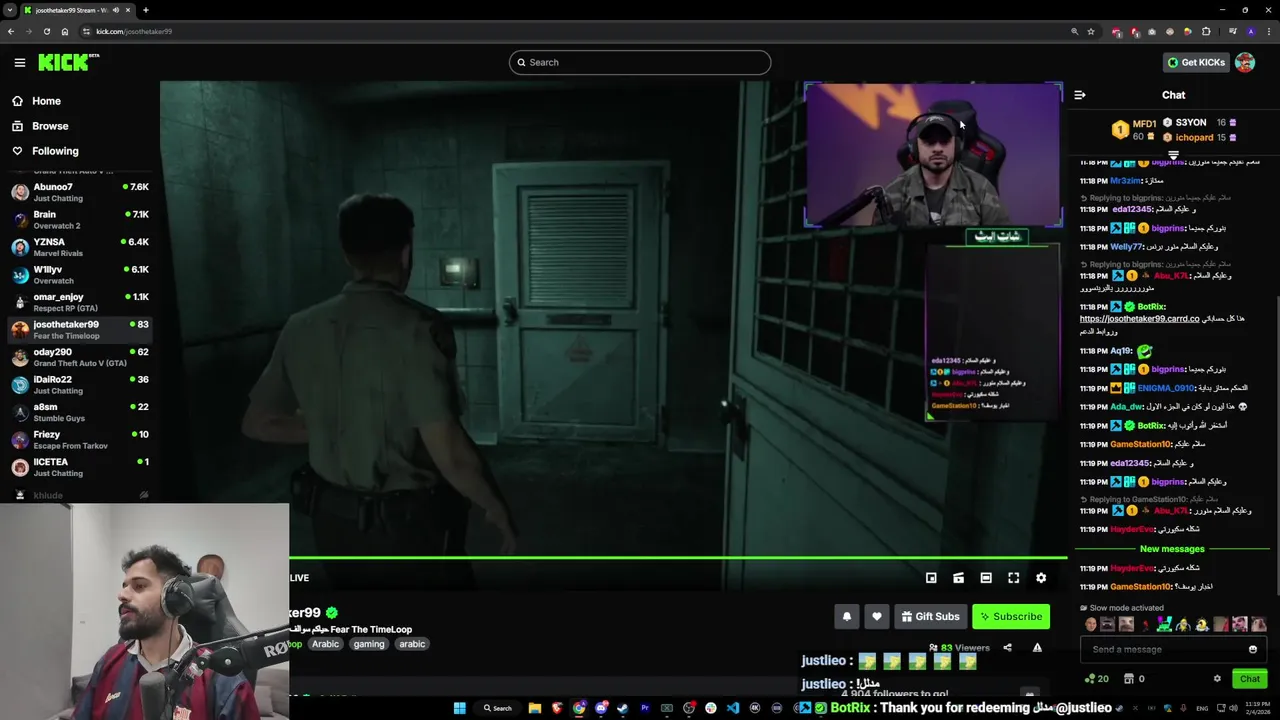Open Discord from the taskbar
This screenshot has width=1280, height=720.
tap(601, 708)
